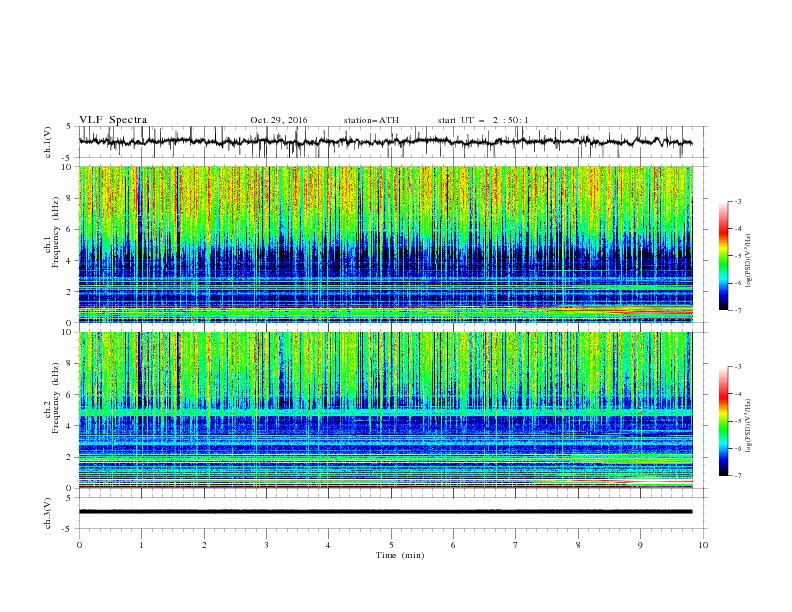
Task: Click inside the ch.1 spectrogram panel
Action: click(385, 244)
